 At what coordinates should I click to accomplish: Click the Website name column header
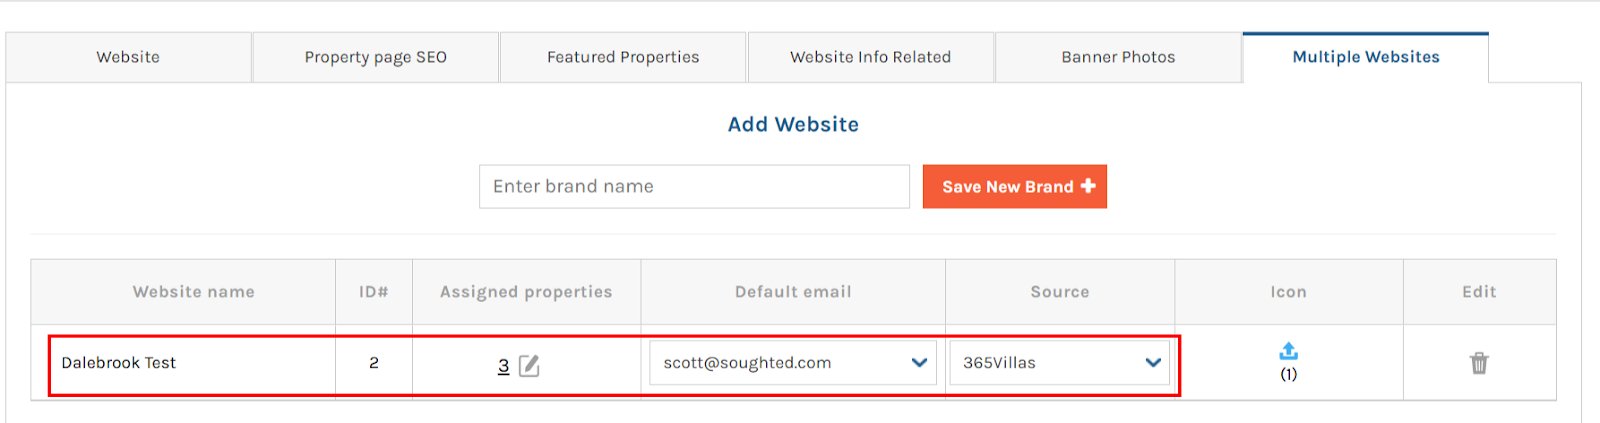(193, 292)
